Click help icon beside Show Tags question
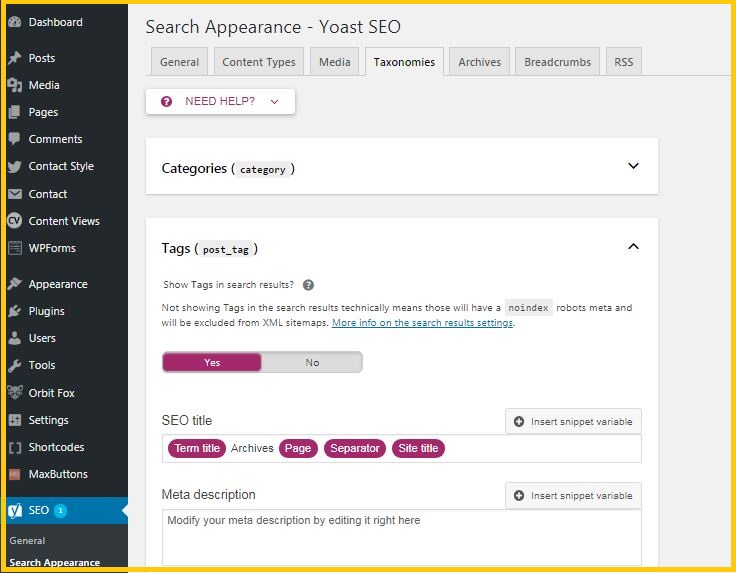The image size is (736, 573). [308, 285]
